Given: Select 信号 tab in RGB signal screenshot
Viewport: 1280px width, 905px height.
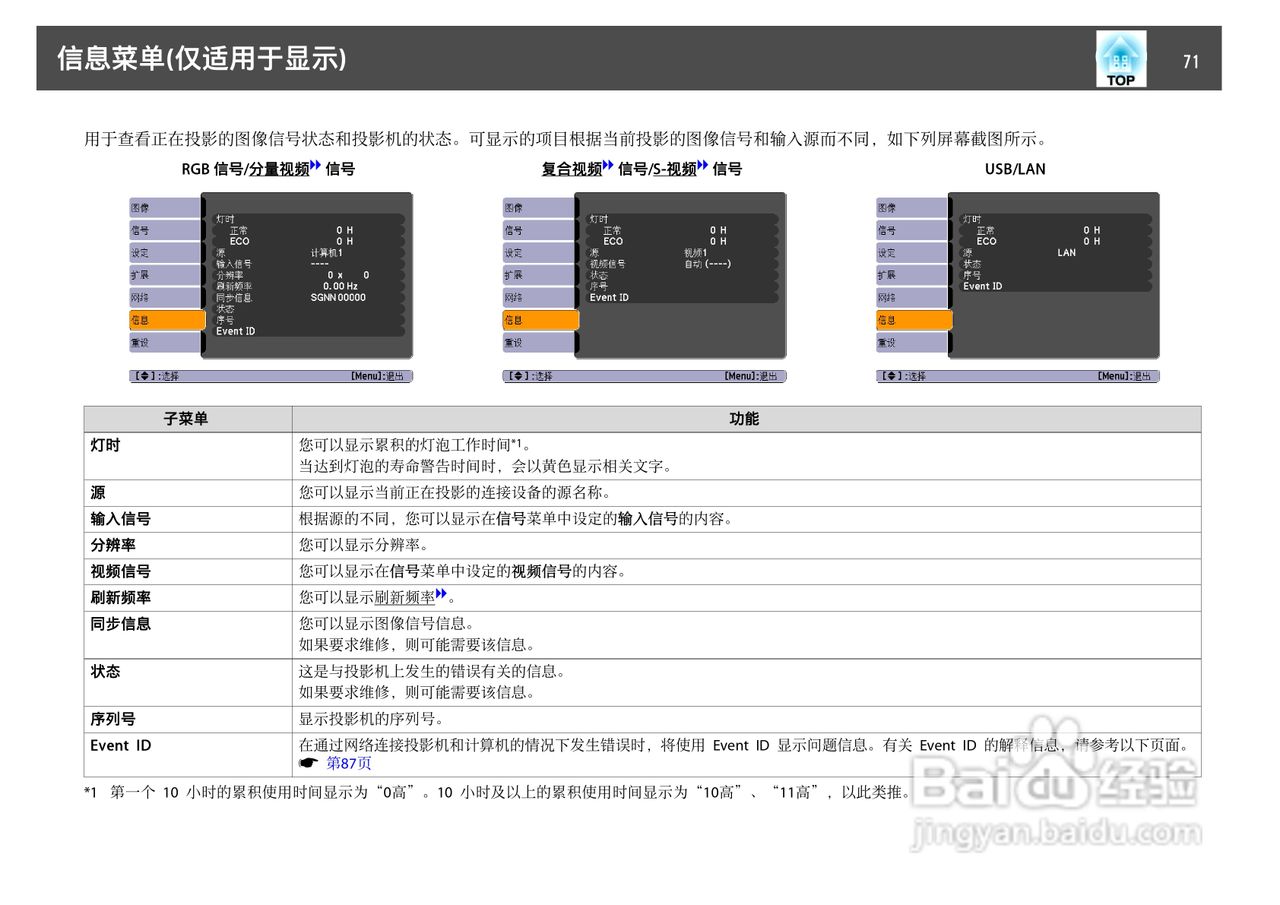Looking at the screenshot, I should [x=166, y=230].
